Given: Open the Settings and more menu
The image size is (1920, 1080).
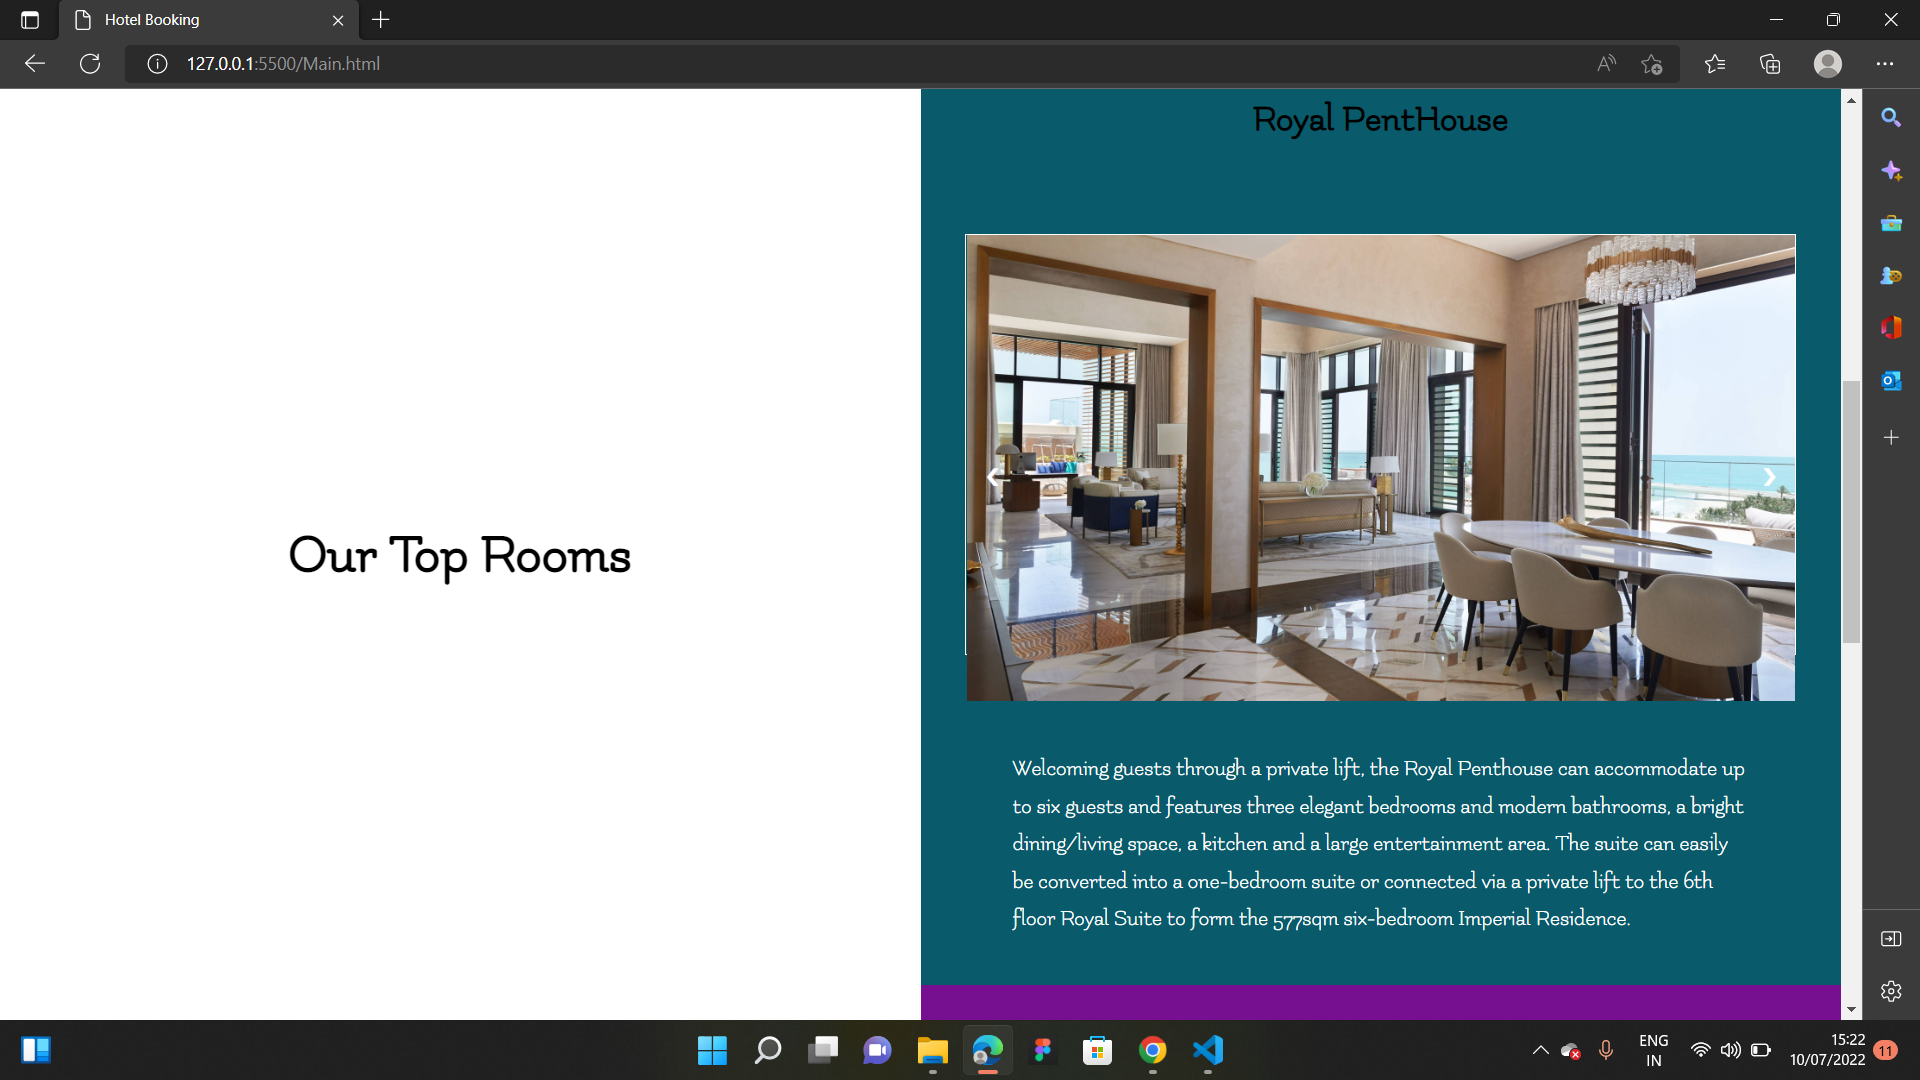Looking at the screenshot, I should 1887,63.
